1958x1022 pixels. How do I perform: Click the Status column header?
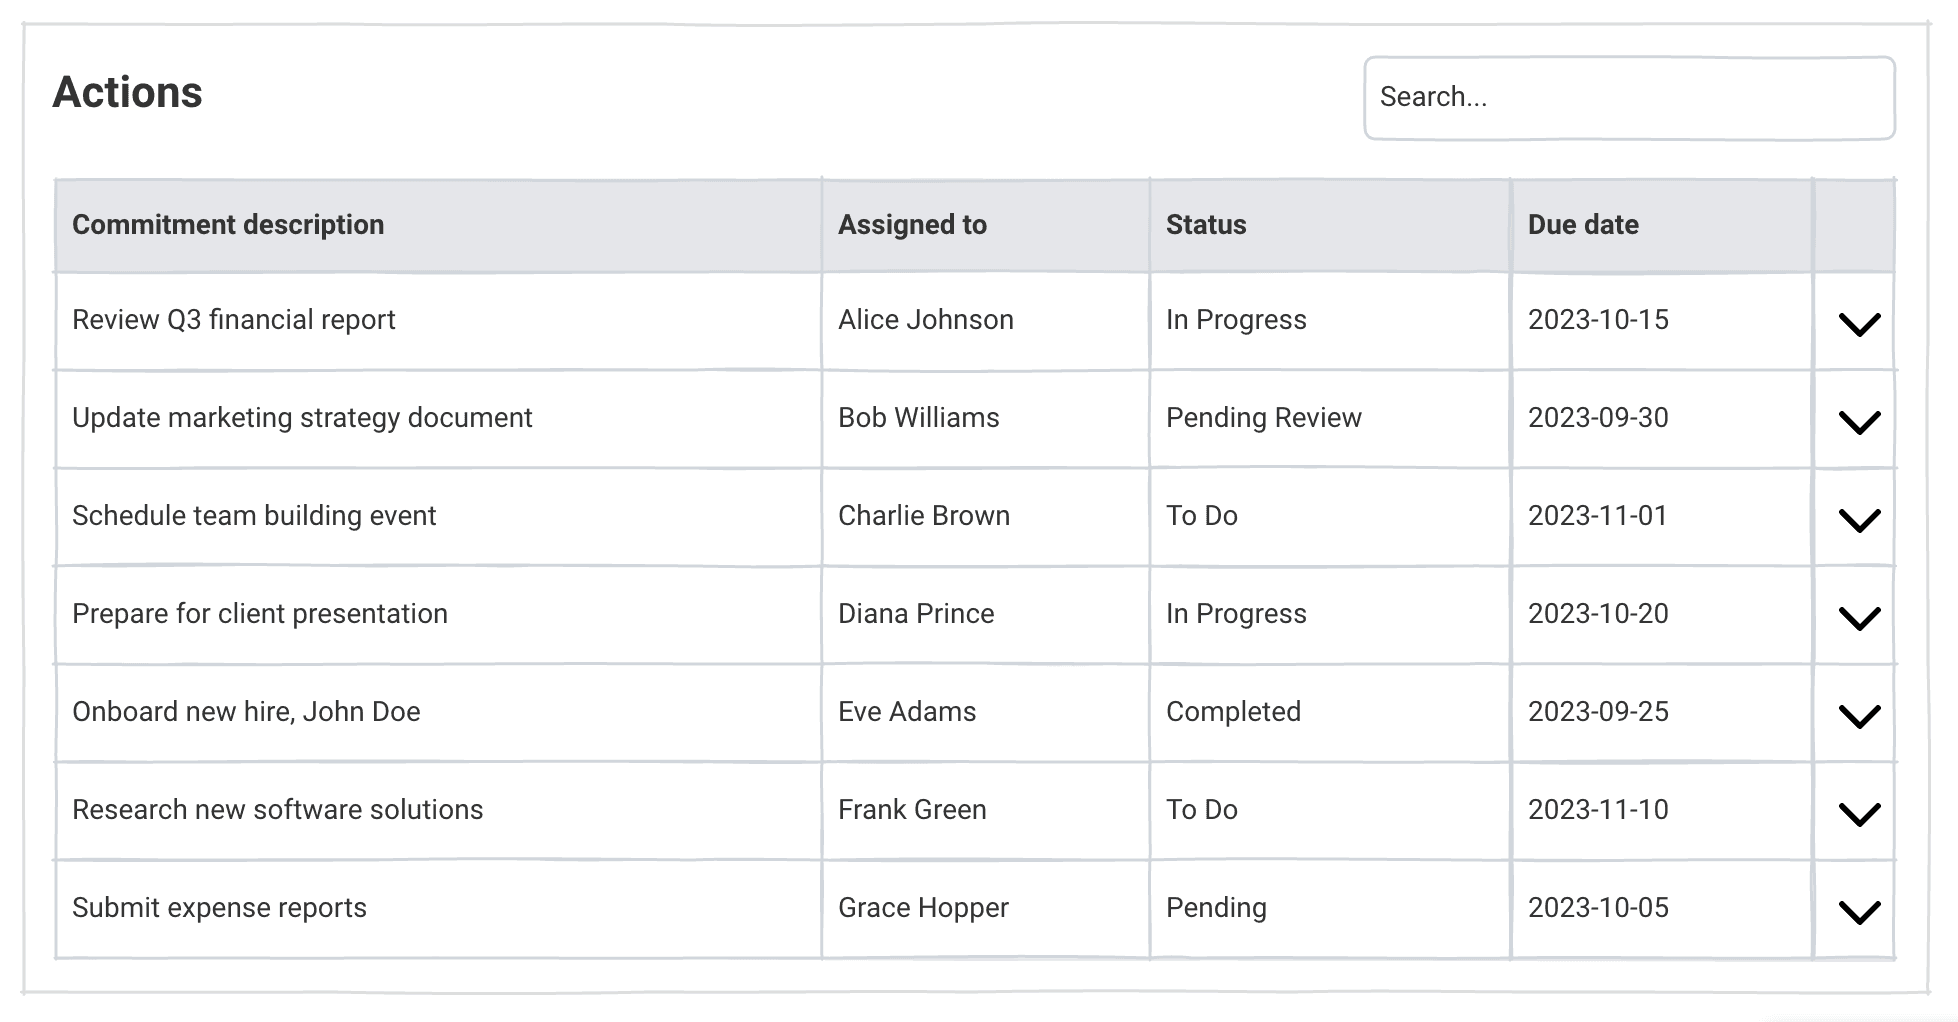point(1206,225)
